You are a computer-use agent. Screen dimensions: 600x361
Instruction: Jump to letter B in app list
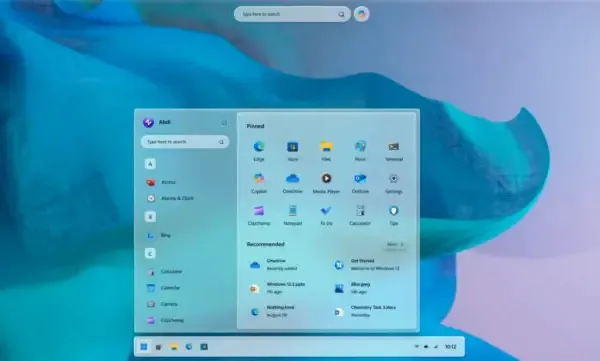[x=150, y=217]
